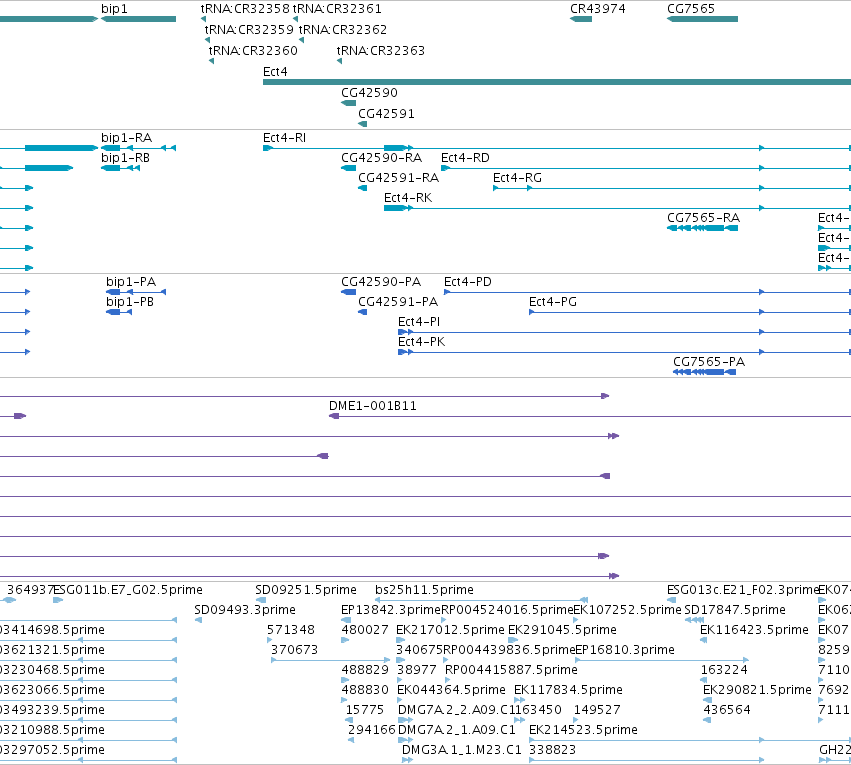Click the Ect4 gene span bar
Screen dimensions: 851x765
coord(557,82)
